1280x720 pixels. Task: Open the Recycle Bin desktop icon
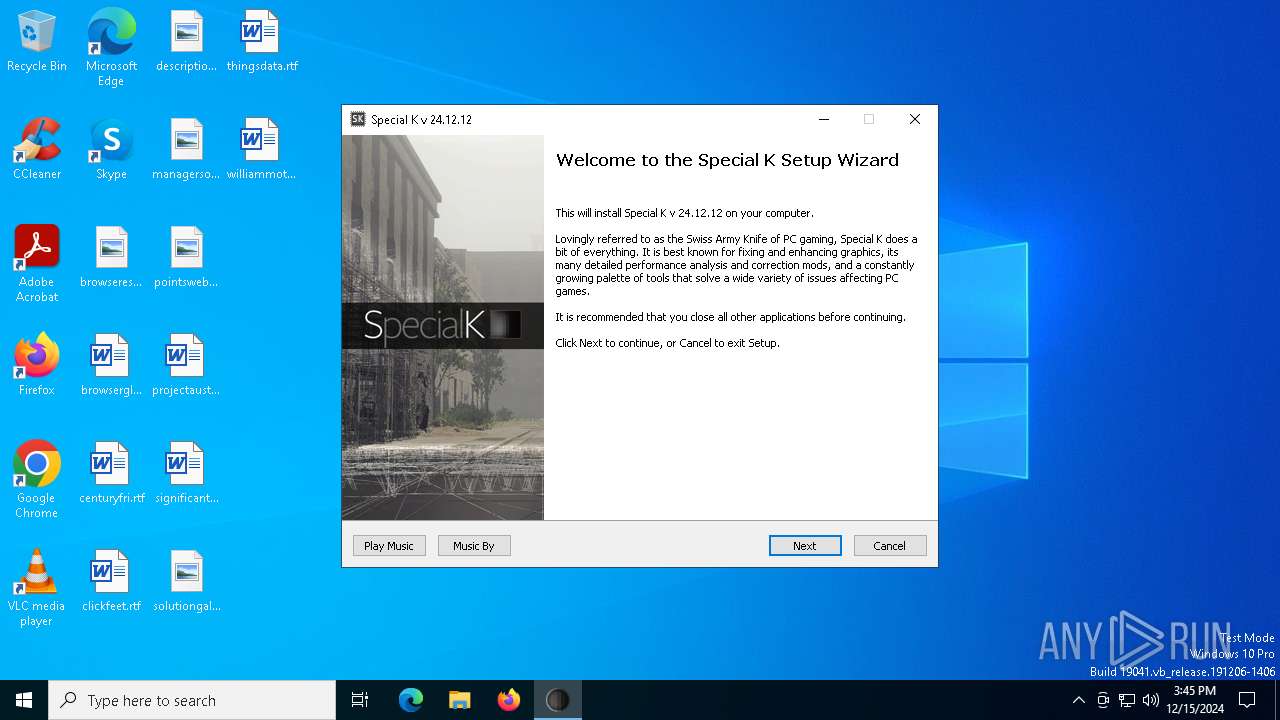[x=37, y=41]
